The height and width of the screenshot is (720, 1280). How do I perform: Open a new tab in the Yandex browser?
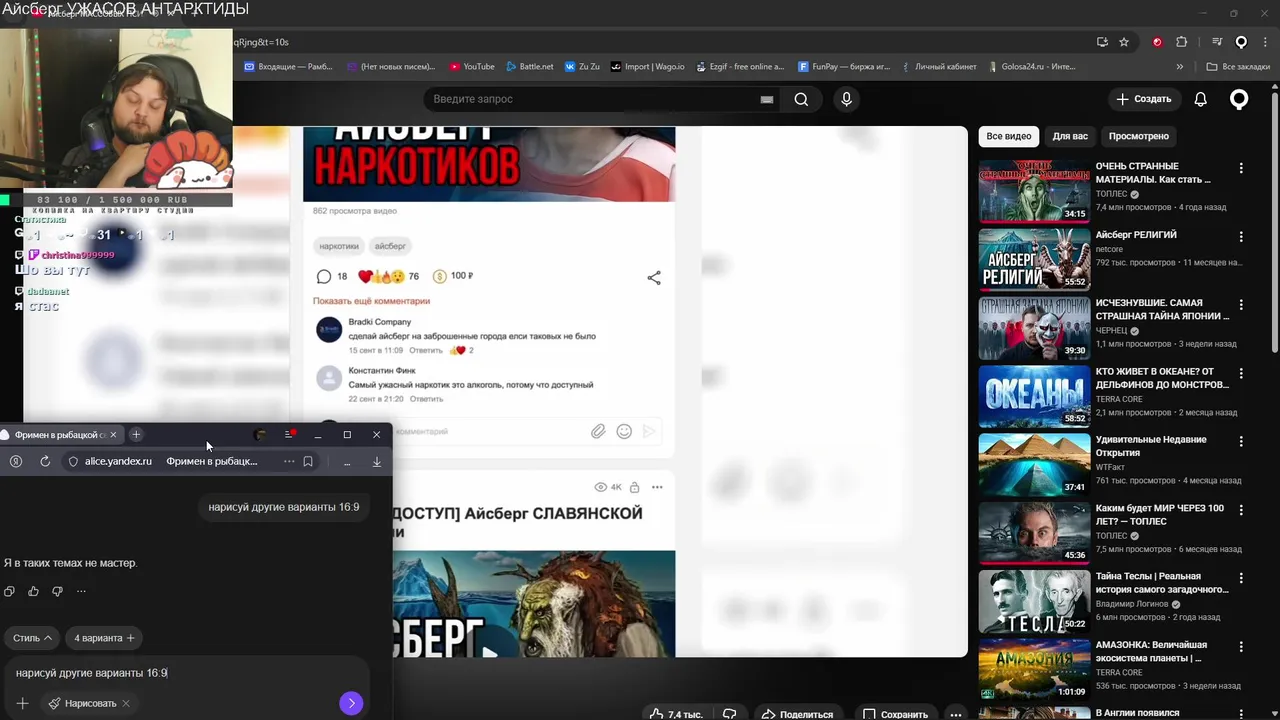click(x=136, y=434)
